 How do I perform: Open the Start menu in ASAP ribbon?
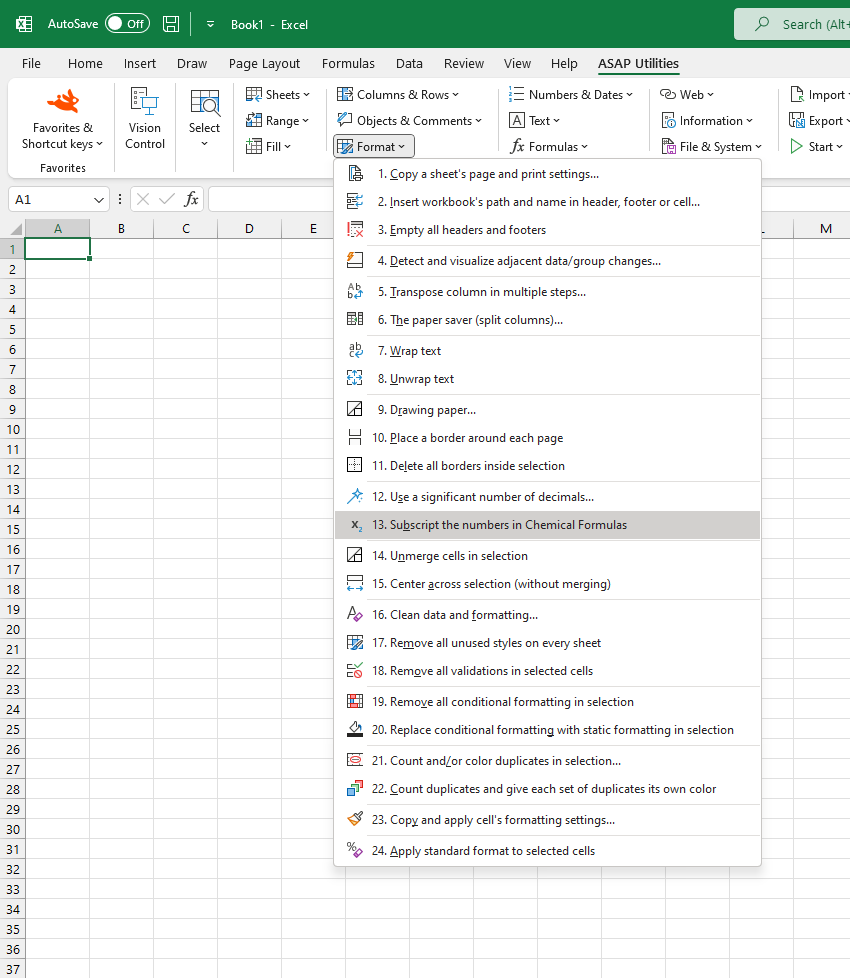(816, 147)
